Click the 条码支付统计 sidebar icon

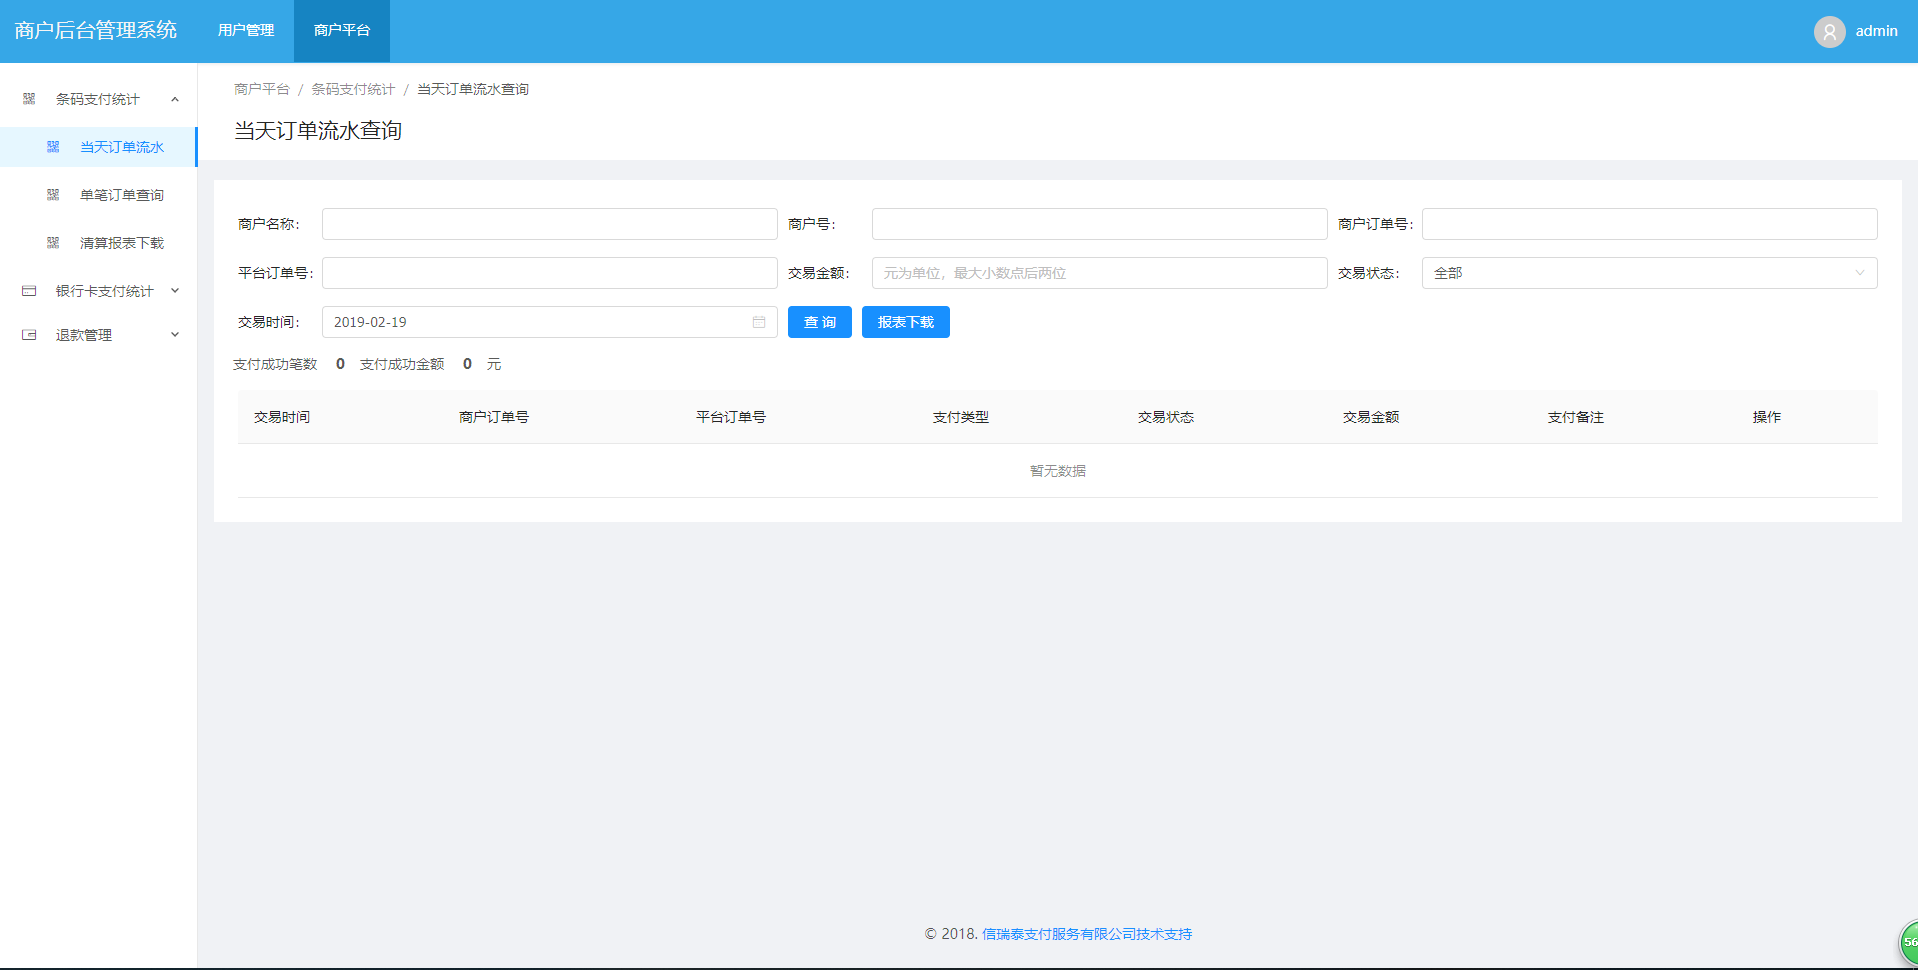coord(29,99)
